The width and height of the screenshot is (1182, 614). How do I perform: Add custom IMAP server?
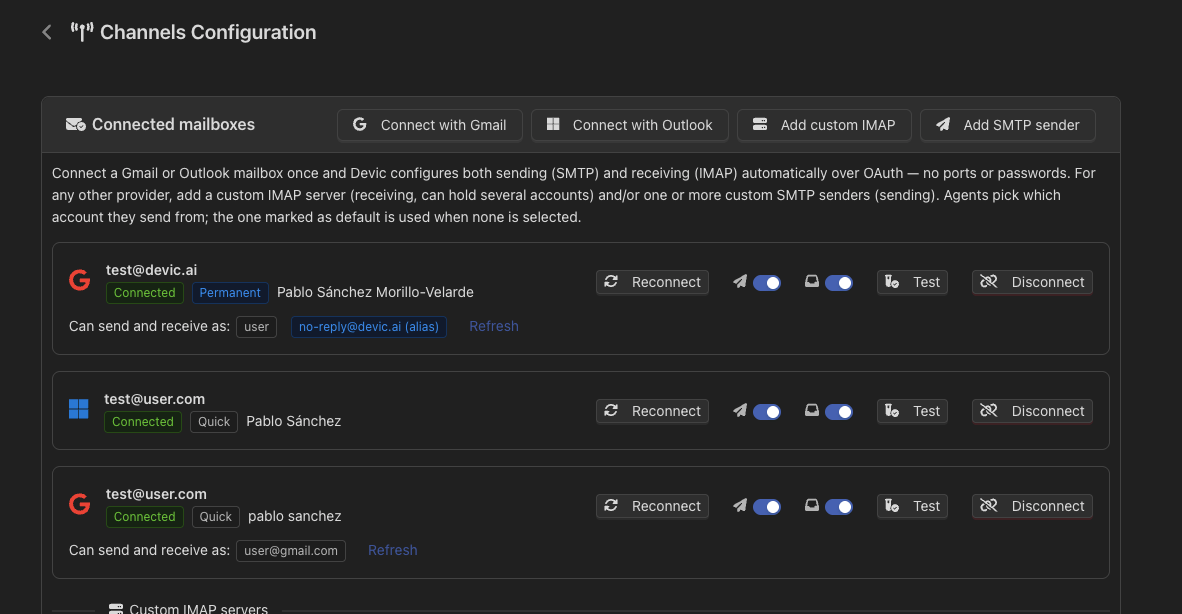point(824,125)
